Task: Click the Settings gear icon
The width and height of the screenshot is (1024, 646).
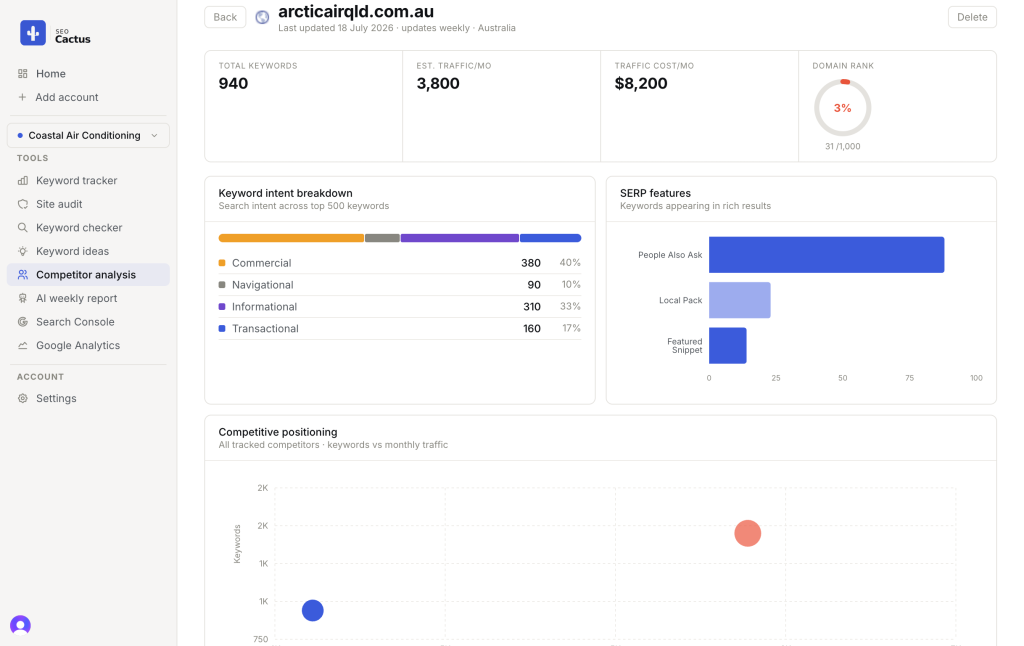Action: point(23,398)
